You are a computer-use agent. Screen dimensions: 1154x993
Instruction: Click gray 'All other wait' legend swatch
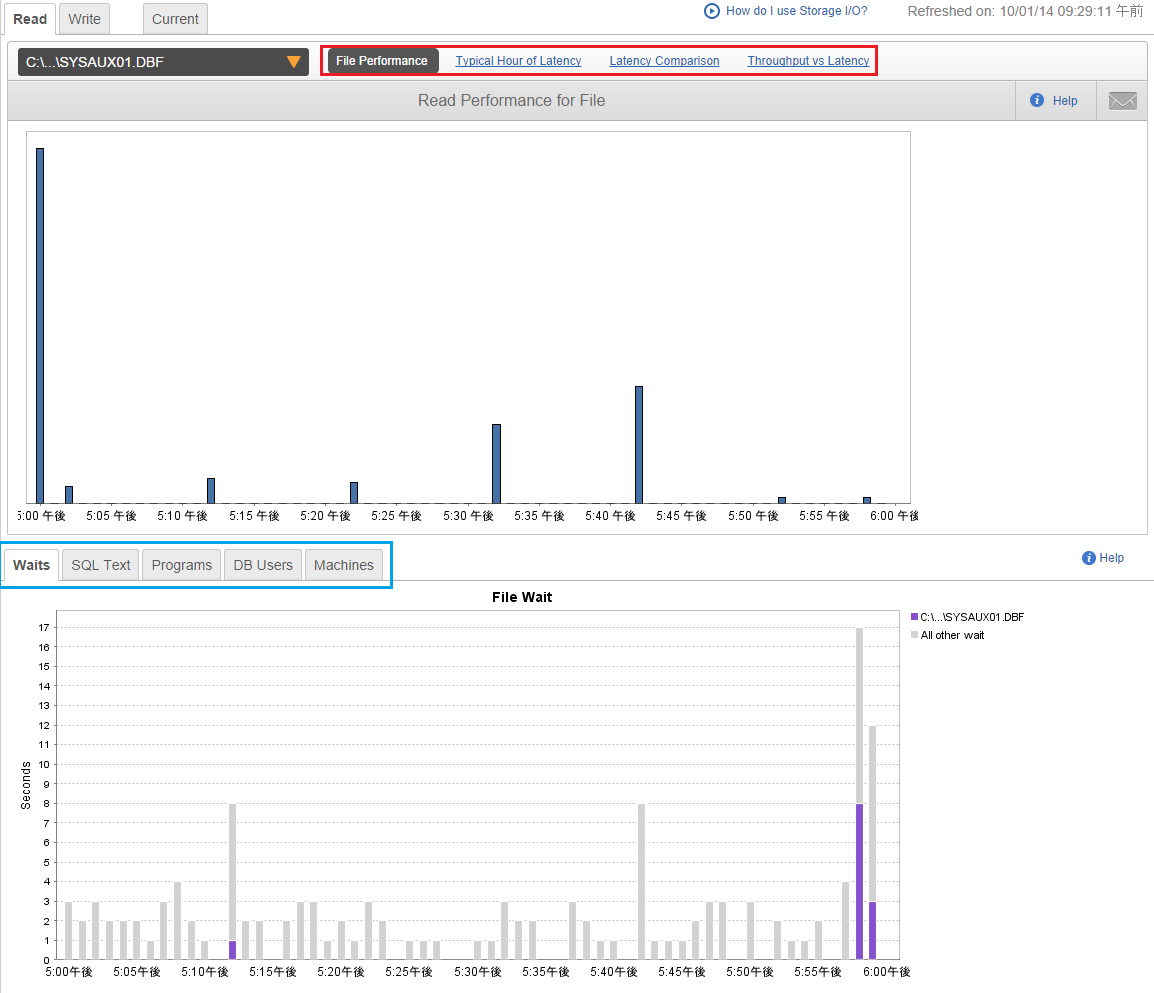click(914, 635)
